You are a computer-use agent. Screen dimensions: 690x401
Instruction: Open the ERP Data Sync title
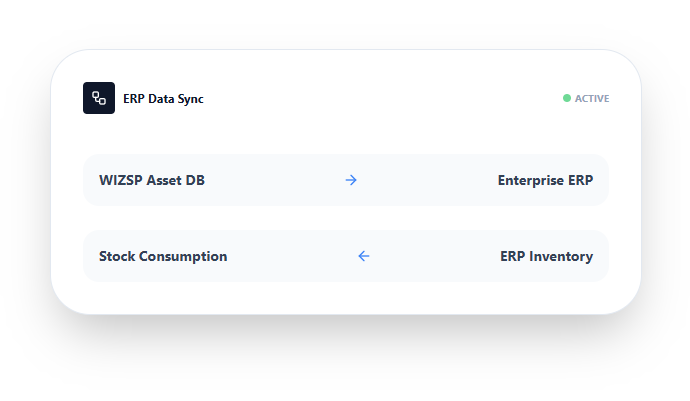point(163,99)
